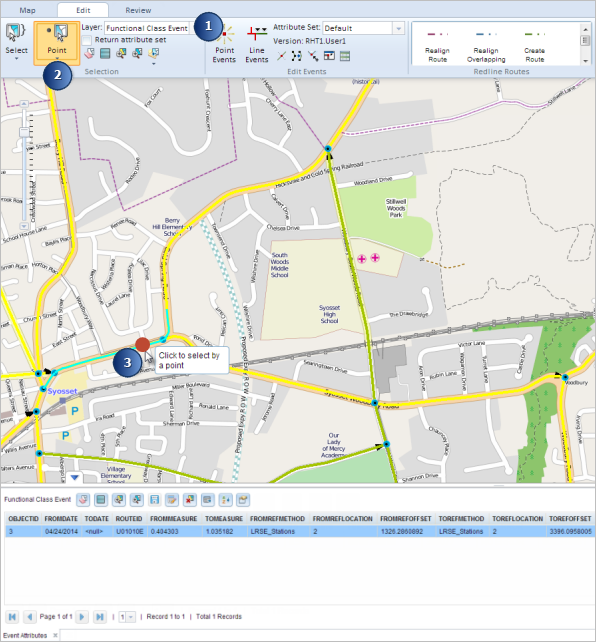Screen dimensions: 596x642
Task: Click the Realign Overlapping button
Action: tap(486, 45)
